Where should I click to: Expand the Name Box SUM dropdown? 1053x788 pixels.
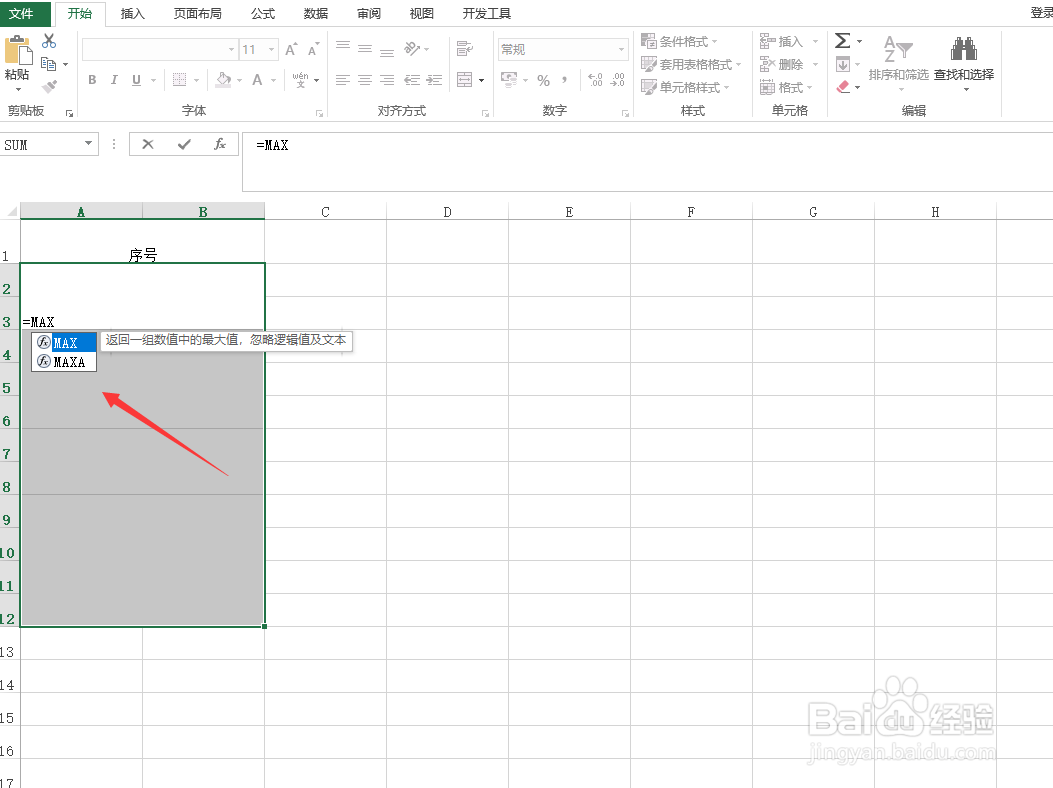pos(88,144)
